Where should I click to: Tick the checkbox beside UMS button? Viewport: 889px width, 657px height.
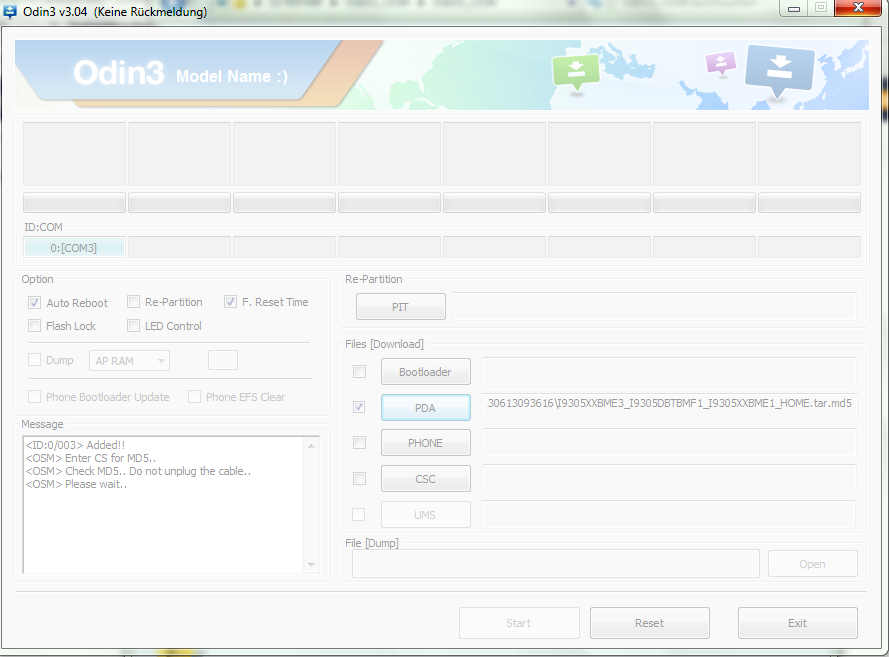[x=358, y=515]
